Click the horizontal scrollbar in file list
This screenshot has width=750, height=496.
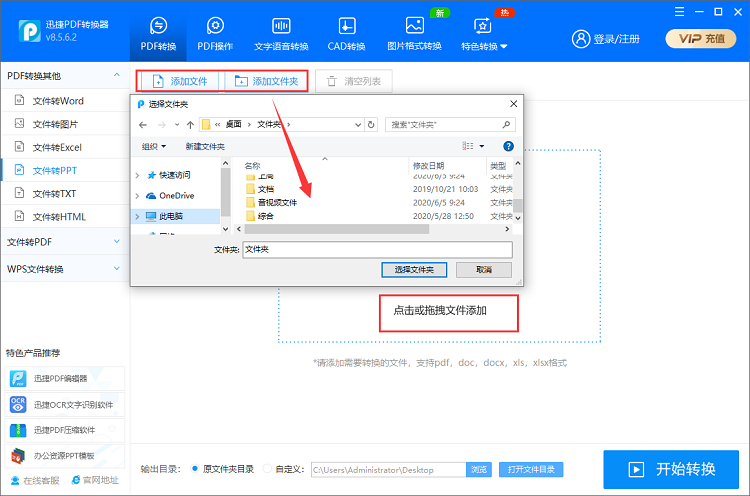(x=337, y=229)
